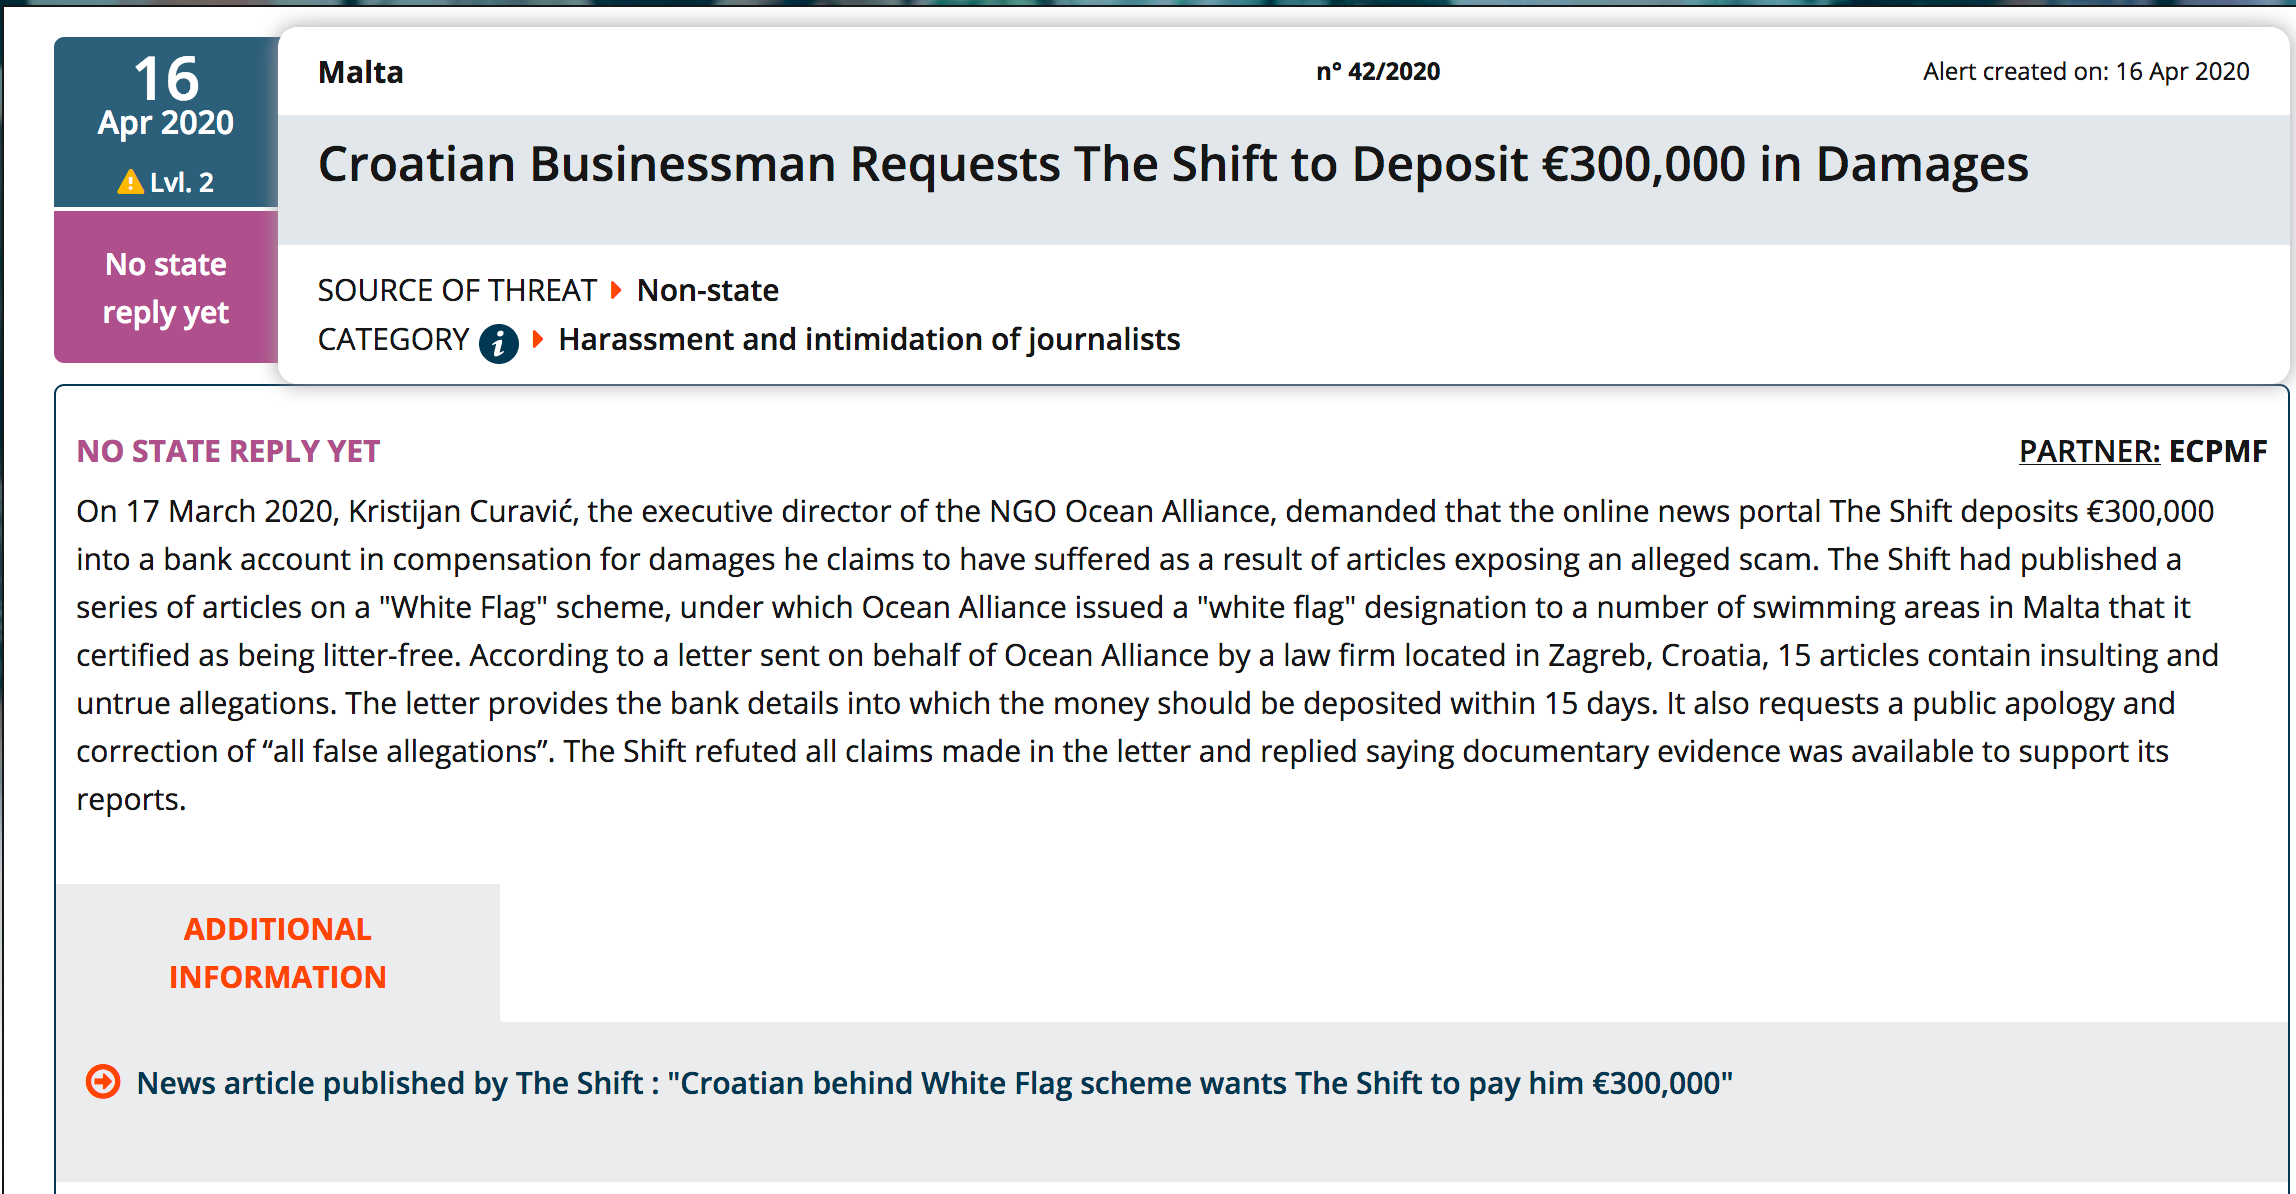Click the NO STATE REPLY YET heading
Image resolution: width=2296 pixels, height=1194 pixels.
tap(228, 451)
